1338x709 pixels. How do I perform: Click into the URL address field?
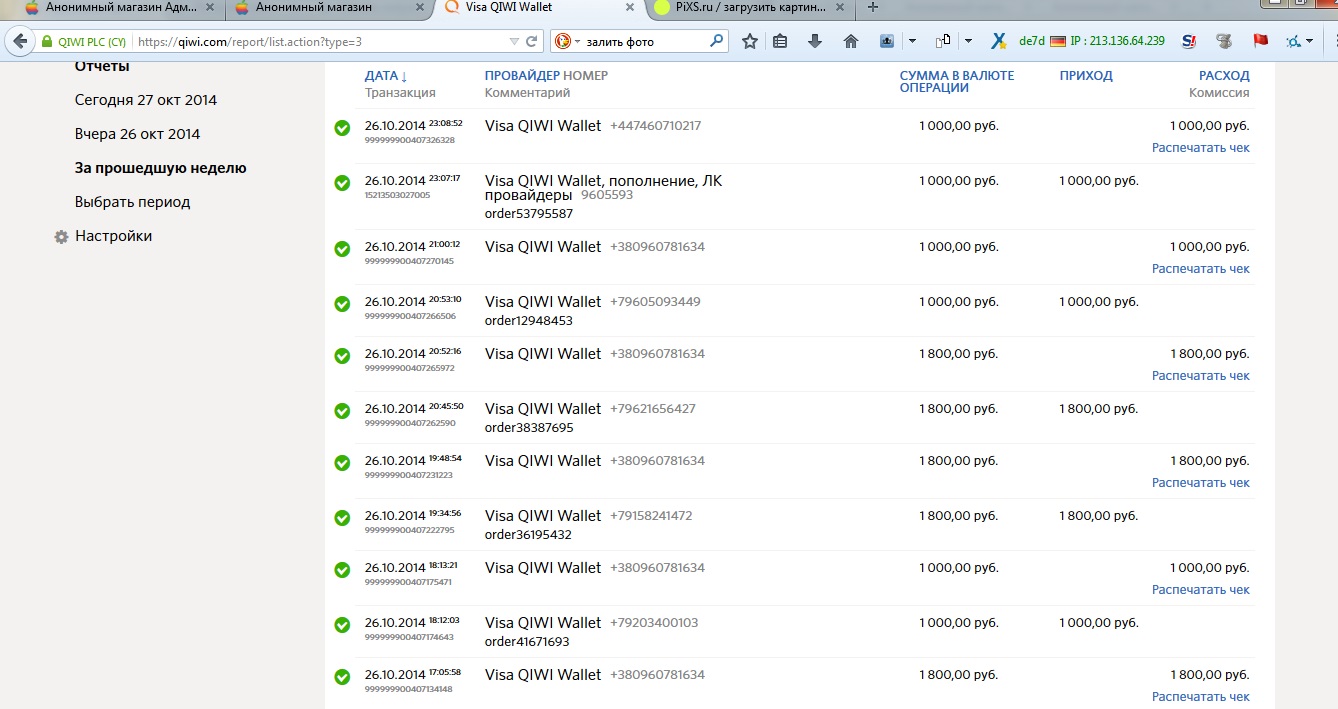pos(320,42)
